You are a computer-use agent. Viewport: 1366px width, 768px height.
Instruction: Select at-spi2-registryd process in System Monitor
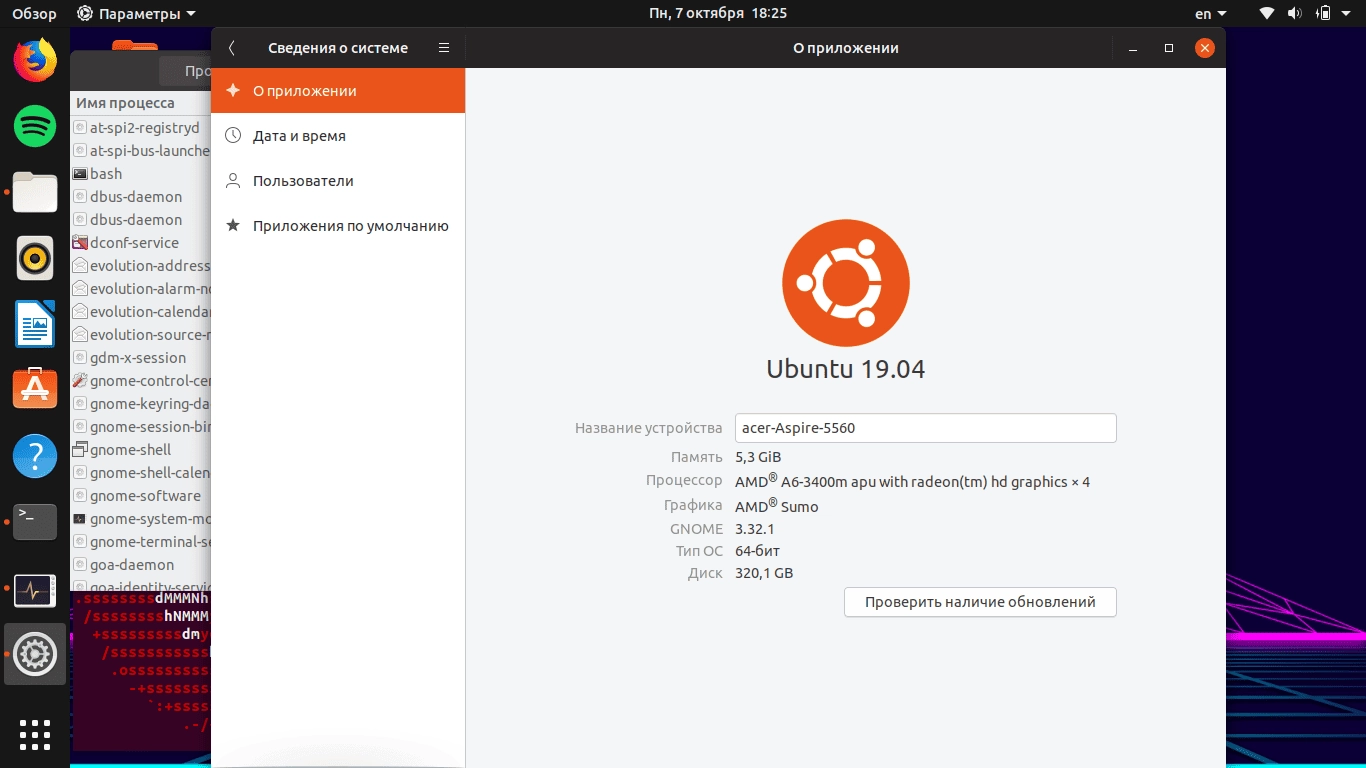141,128
